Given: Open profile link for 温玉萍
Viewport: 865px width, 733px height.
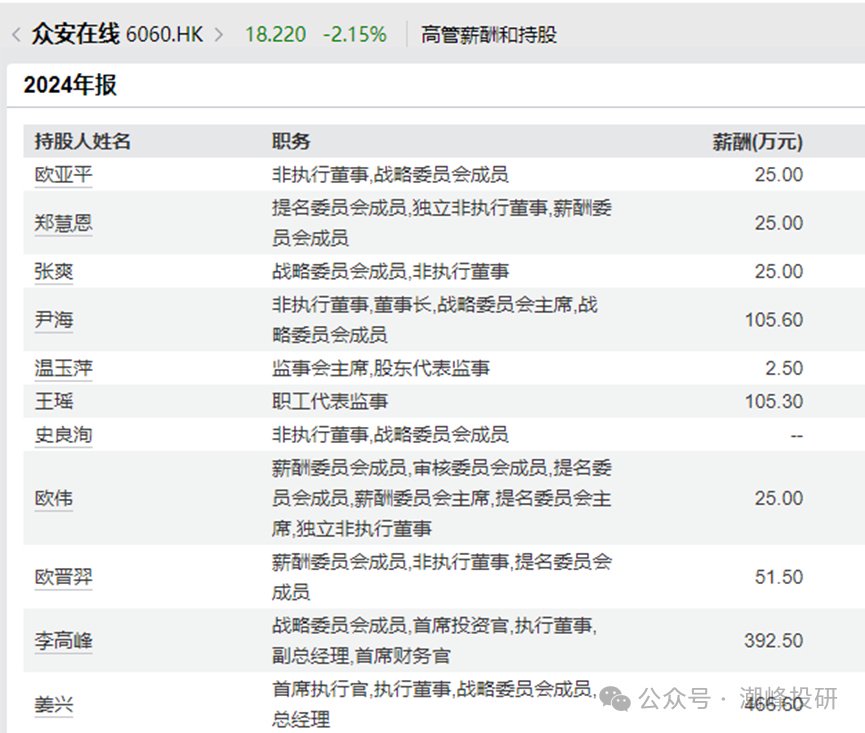Looking at the screenshot, I should [63, 368].
